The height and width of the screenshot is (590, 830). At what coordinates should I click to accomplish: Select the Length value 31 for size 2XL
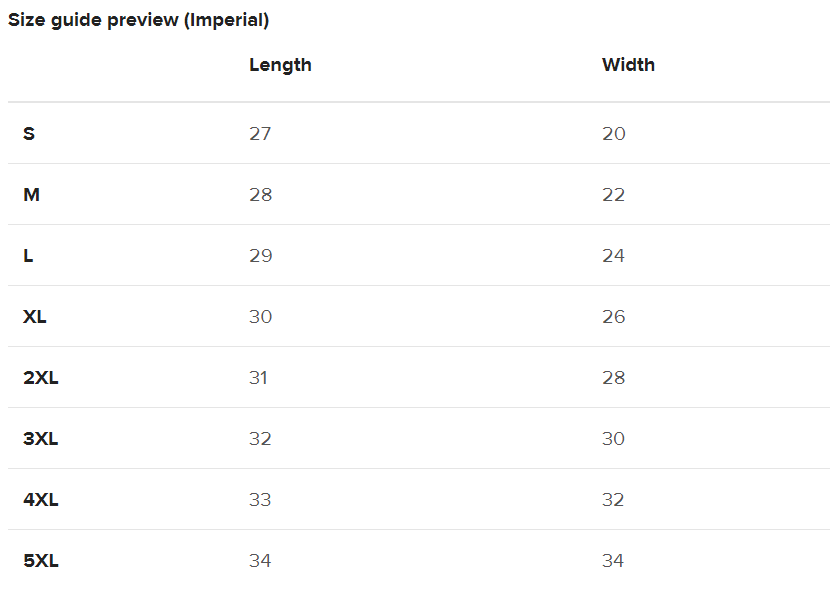(x=258, y=378)
